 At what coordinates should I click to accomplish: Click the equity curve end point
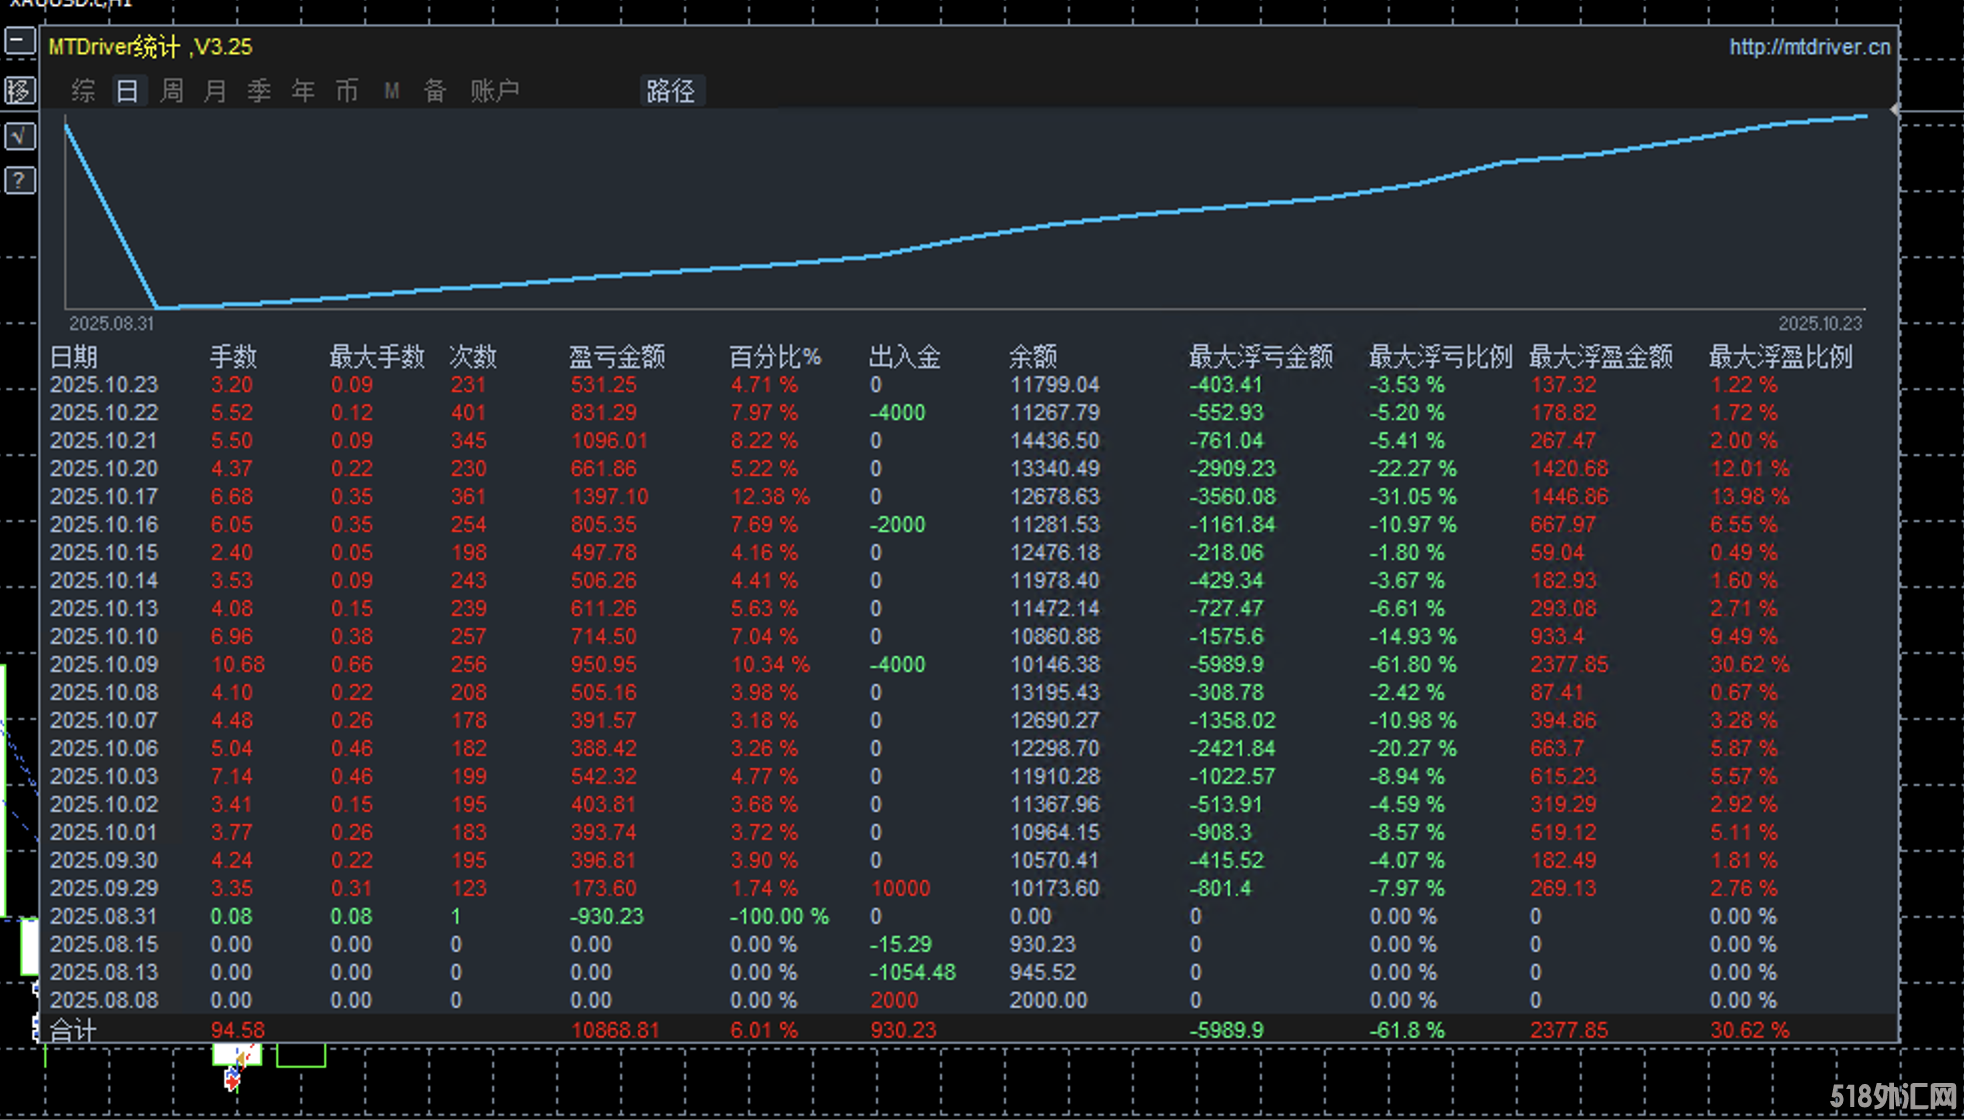pos(1866,116)
